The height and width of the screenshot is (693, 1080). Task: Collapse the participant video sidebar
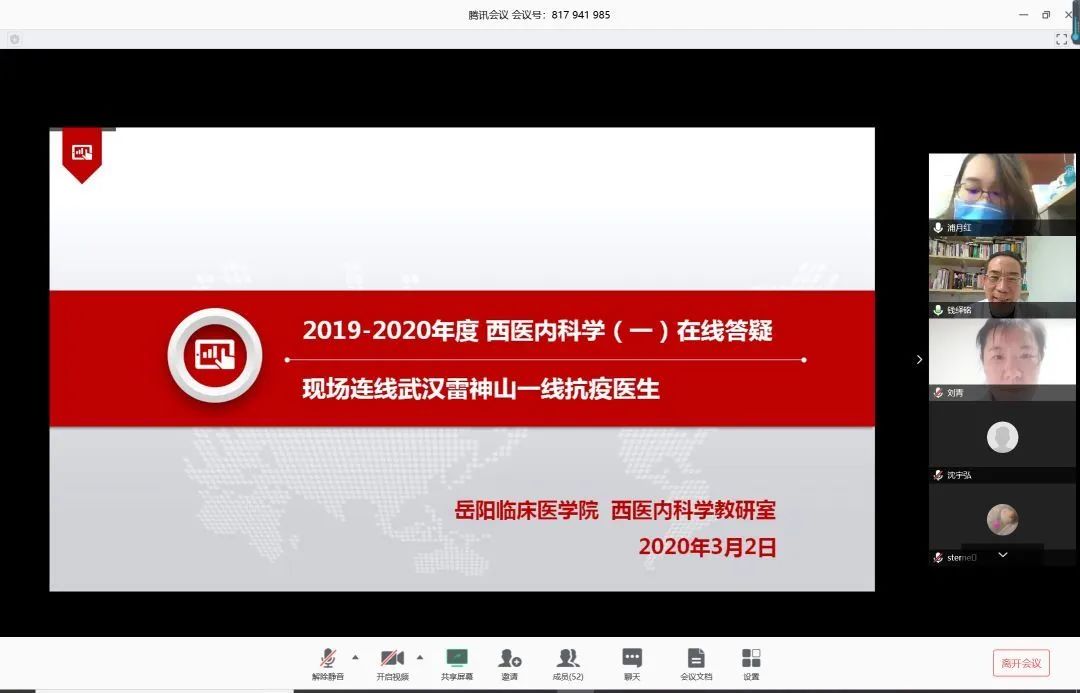(919, 359)
